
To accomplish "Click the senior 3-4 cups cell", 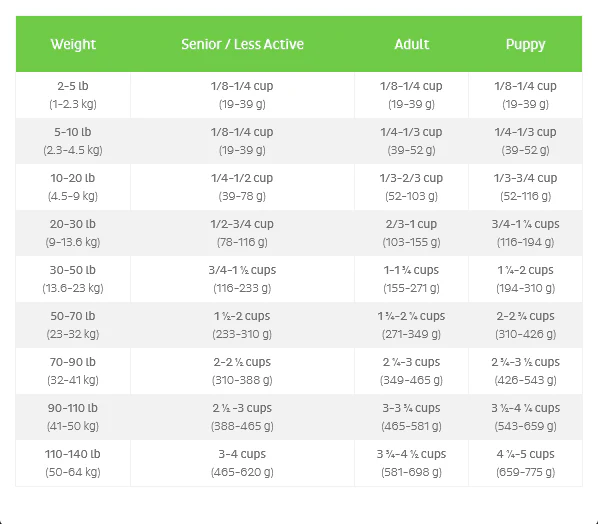I will [x=242, y=463].
